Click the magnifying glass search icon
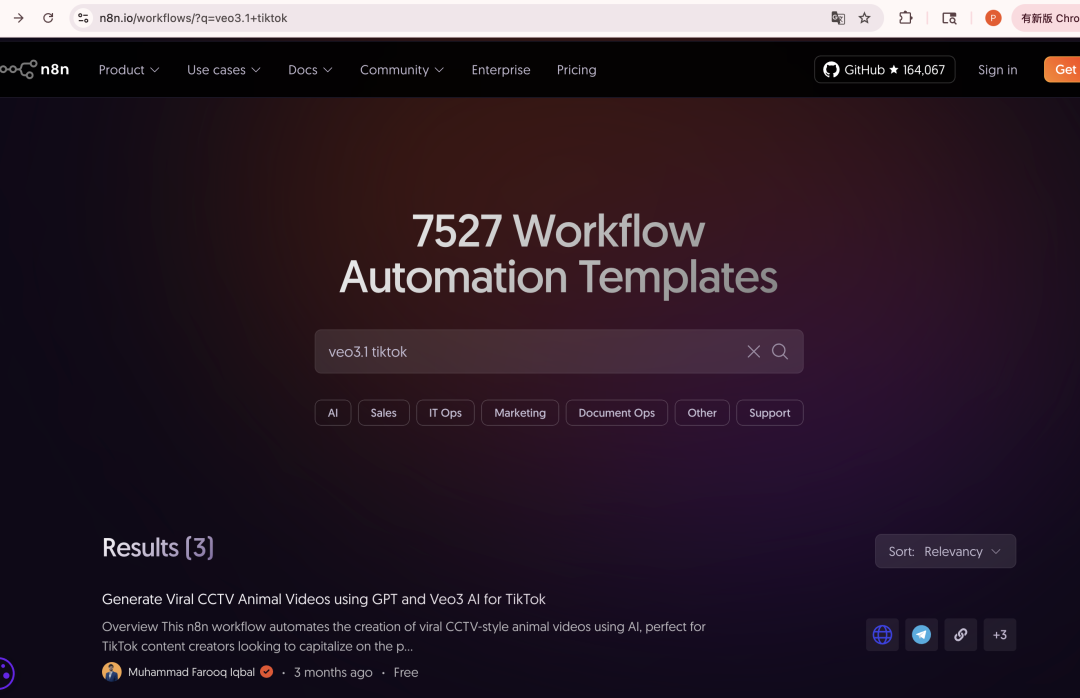Viewport: 1080px width, 698px height. (x=780, y=351)
